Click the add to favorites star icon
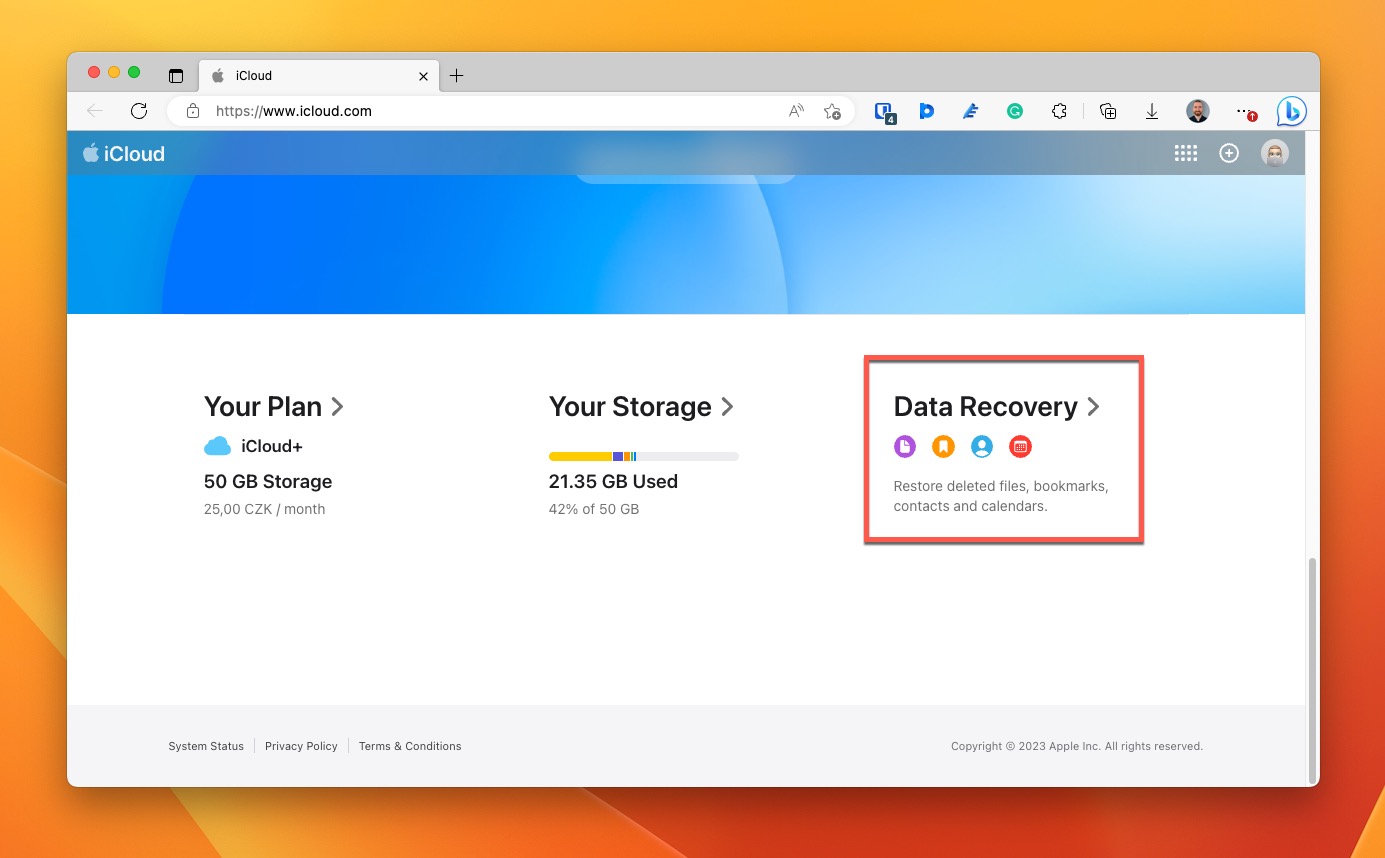The image size is (1385, 858). coord(831,112)
